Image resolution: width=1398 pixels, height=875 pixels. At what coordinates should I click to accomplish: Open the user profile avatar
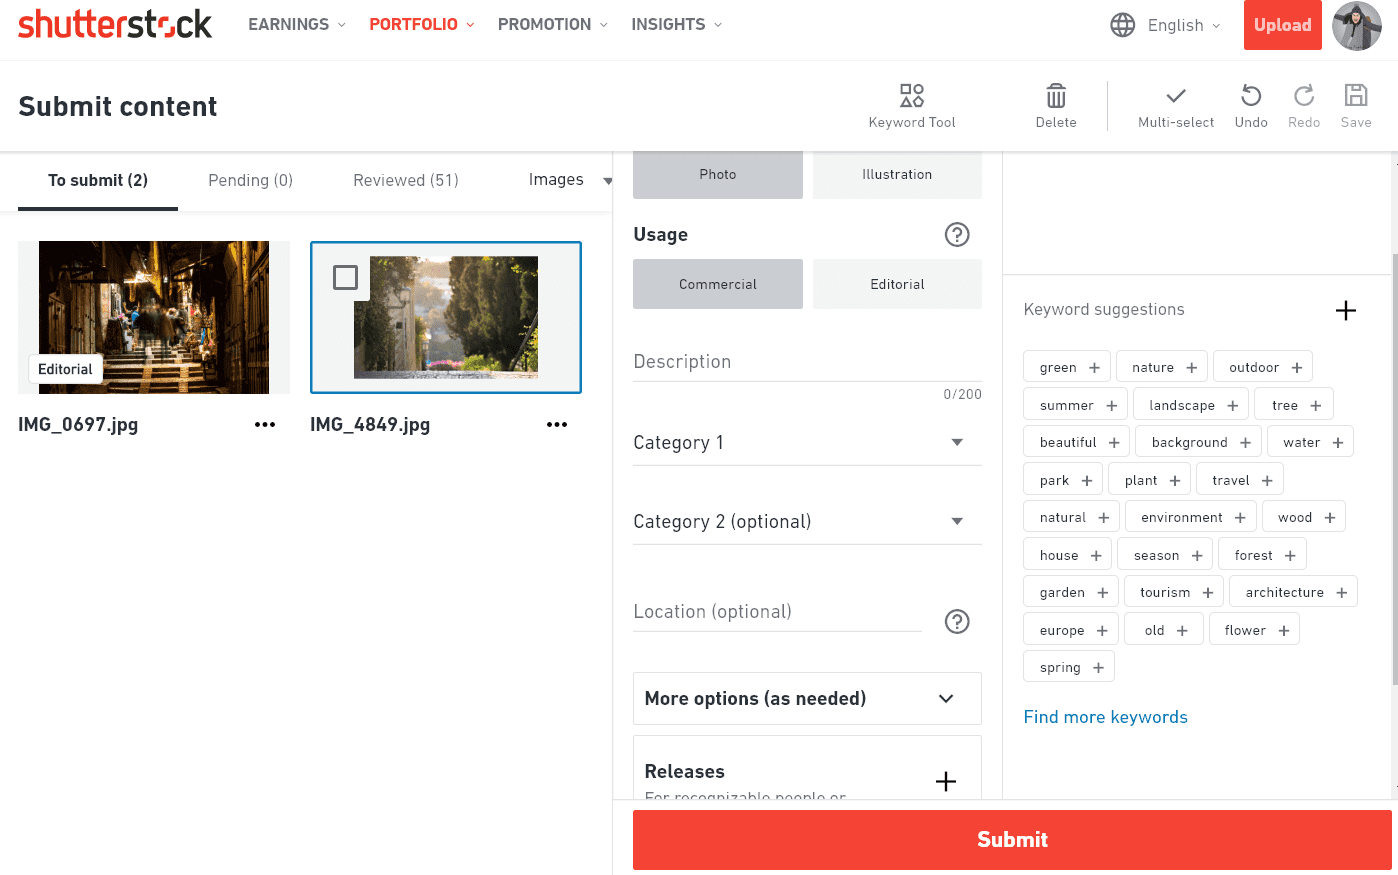point(1357,26)
